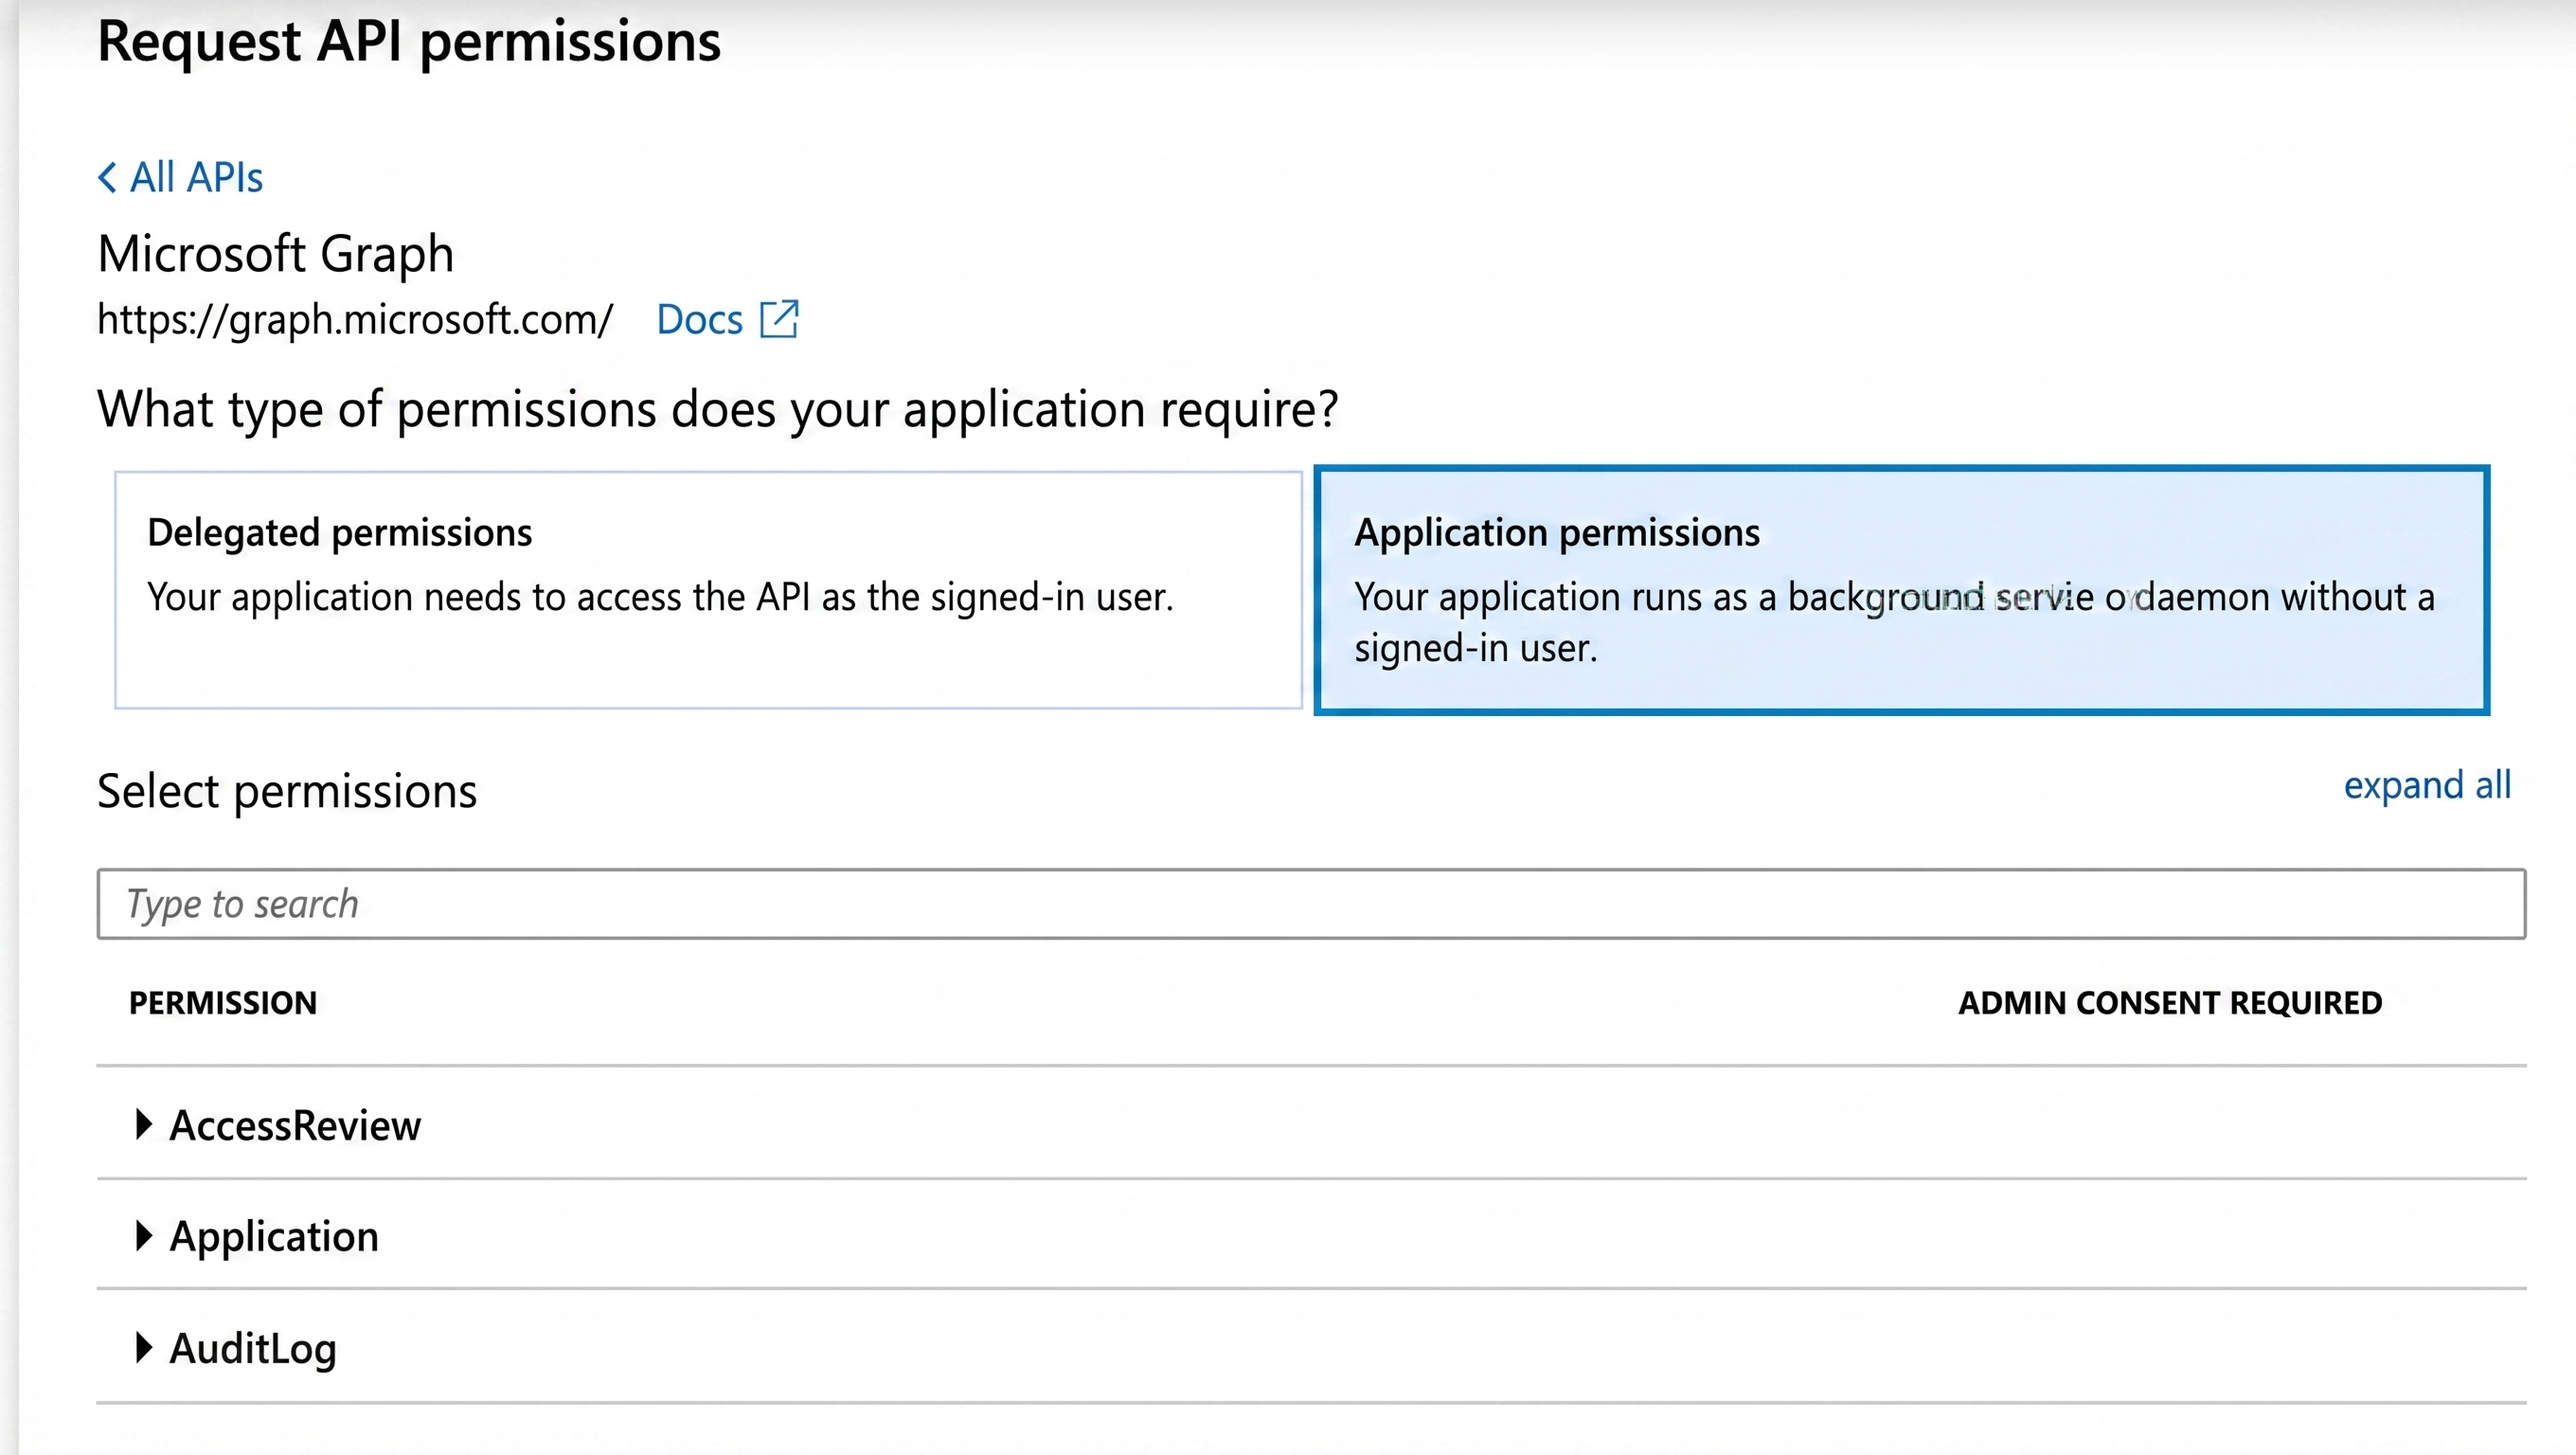Click the ADMIN CONSENT REQUIRED column header

tap(2170, 1003)
